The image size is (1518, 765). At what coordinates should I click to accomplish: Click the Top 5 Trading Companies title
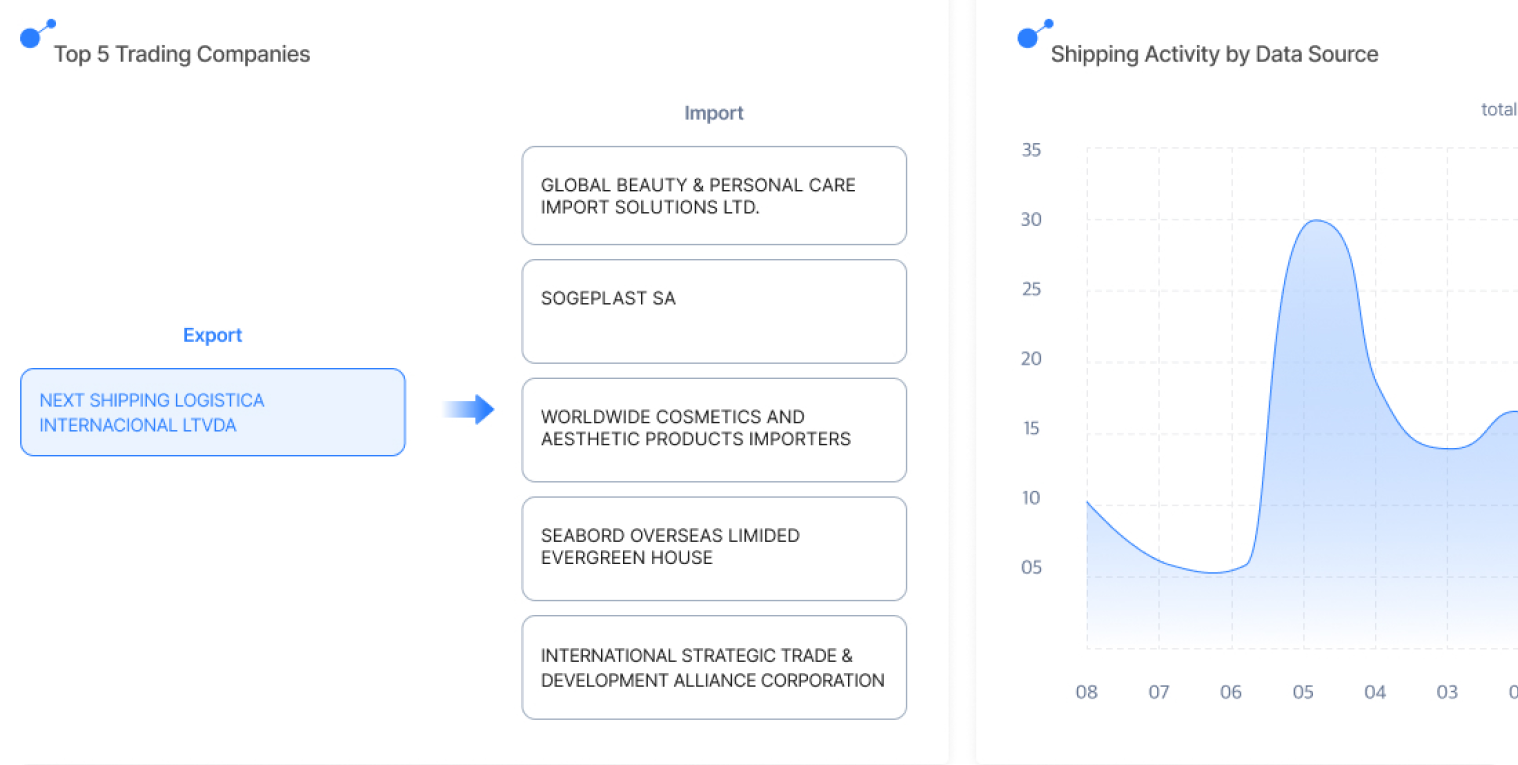(182, 54)
